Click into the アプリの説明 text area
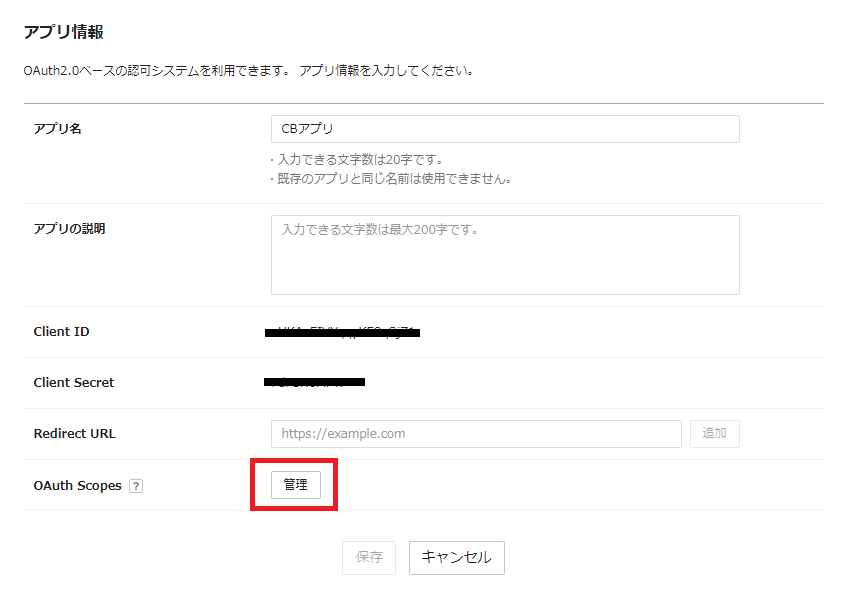Viewport: 858px width, 600px height. point(505,255)
